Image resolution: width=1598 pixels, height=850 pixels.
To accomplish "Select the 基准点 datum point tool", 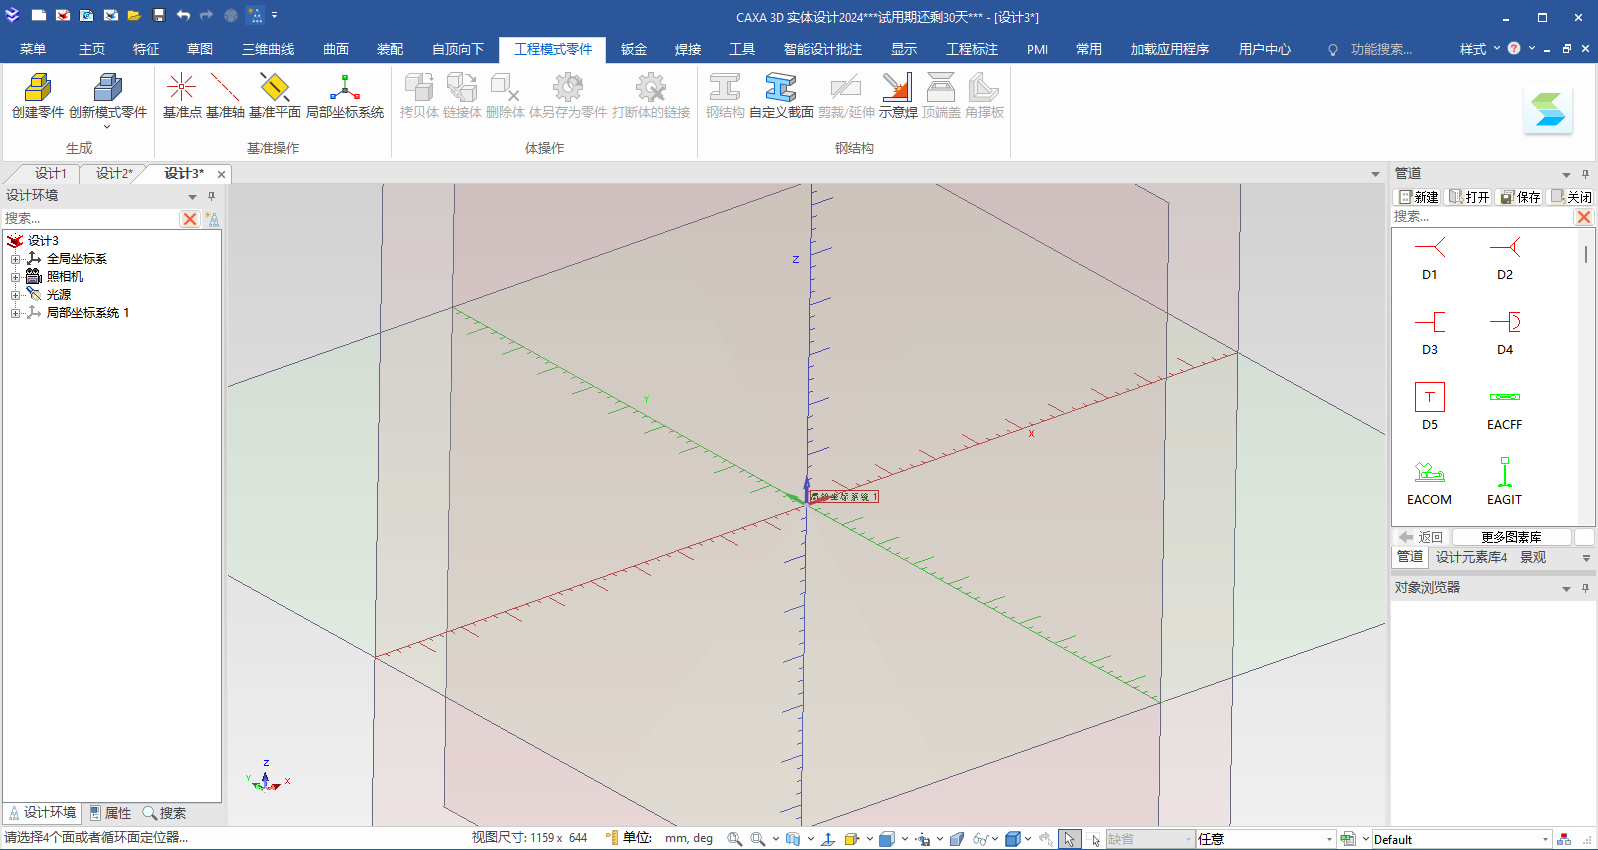I will pyautogui.click(x=181, y=89).
